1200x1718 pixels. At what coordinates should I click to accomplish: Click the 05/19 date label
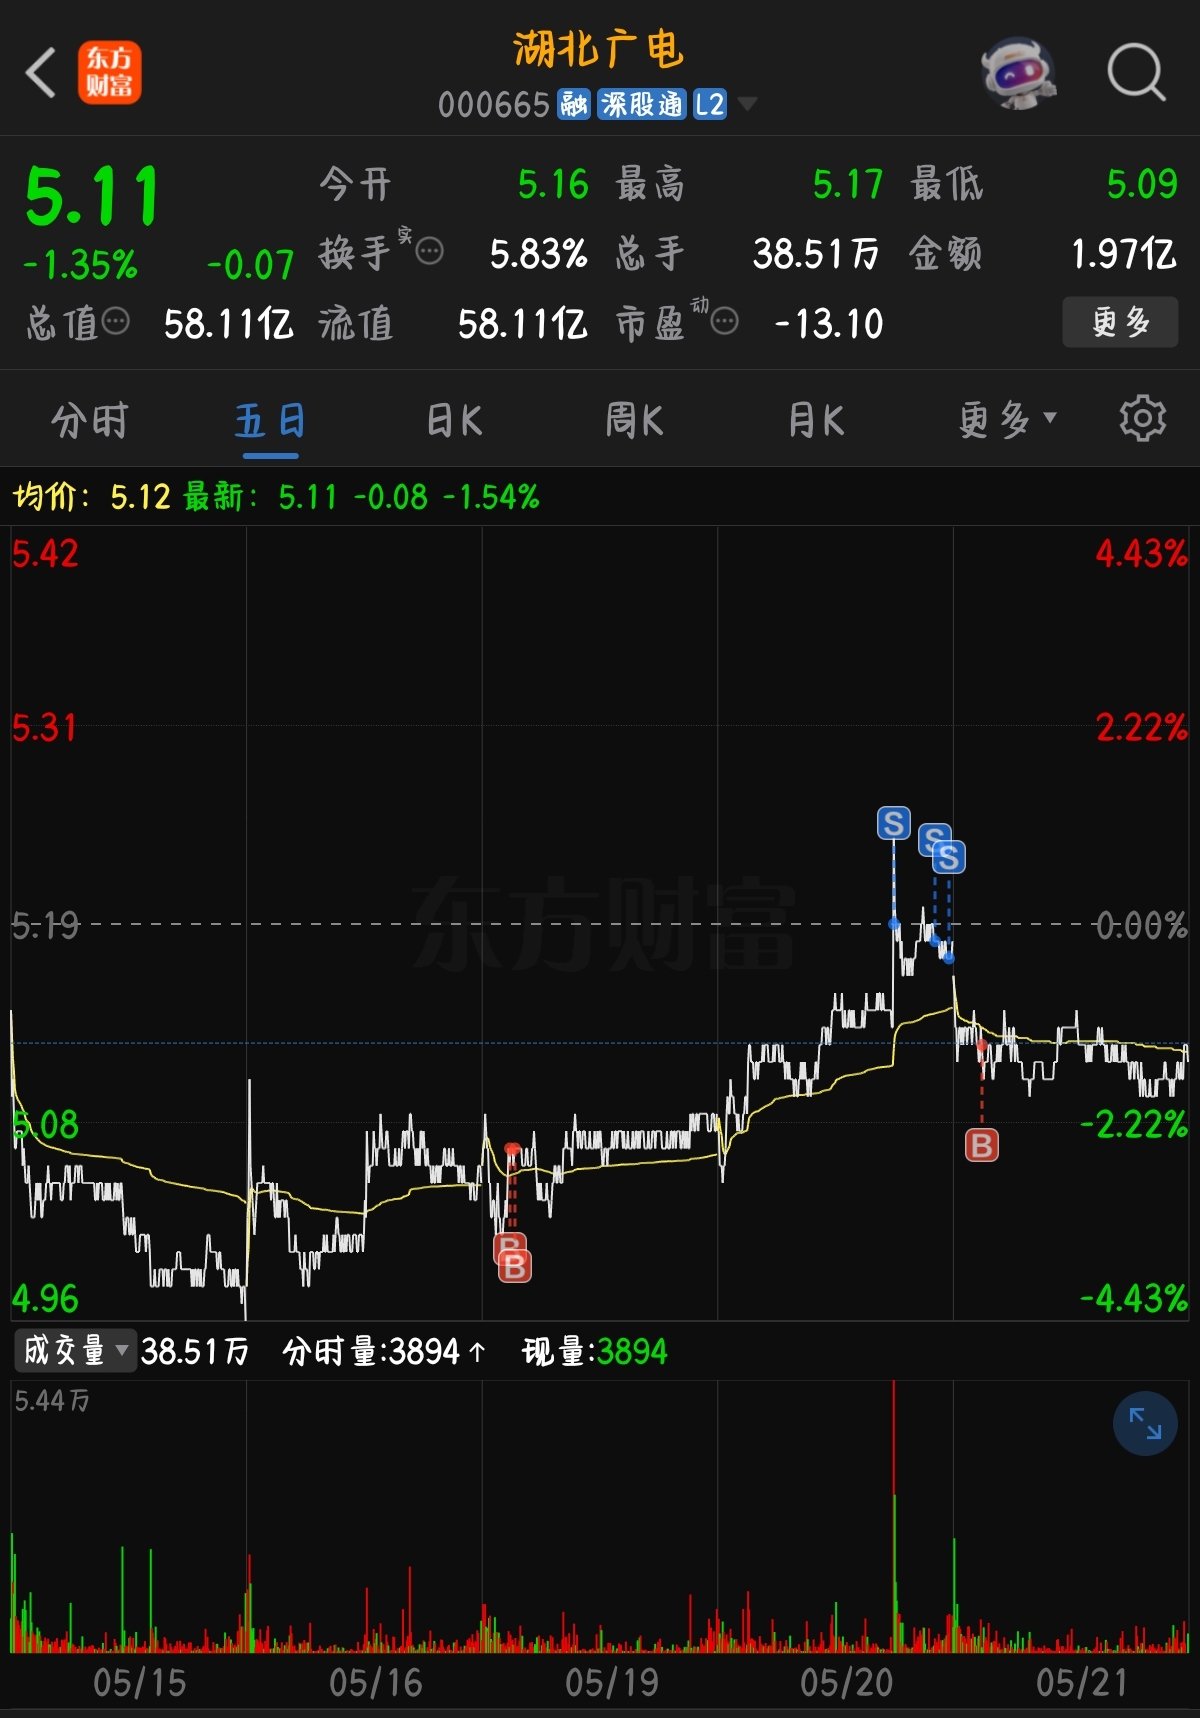(612, 1682)
